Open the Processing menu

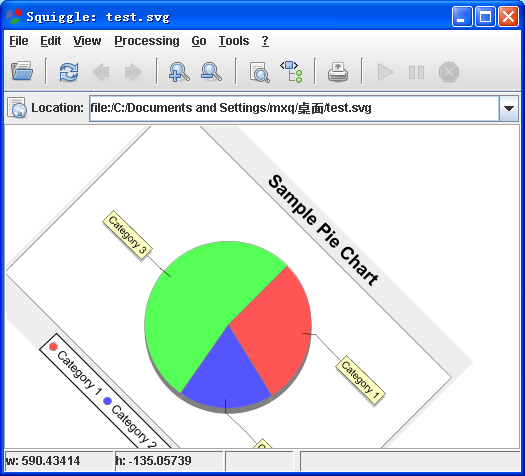[147, 41]
